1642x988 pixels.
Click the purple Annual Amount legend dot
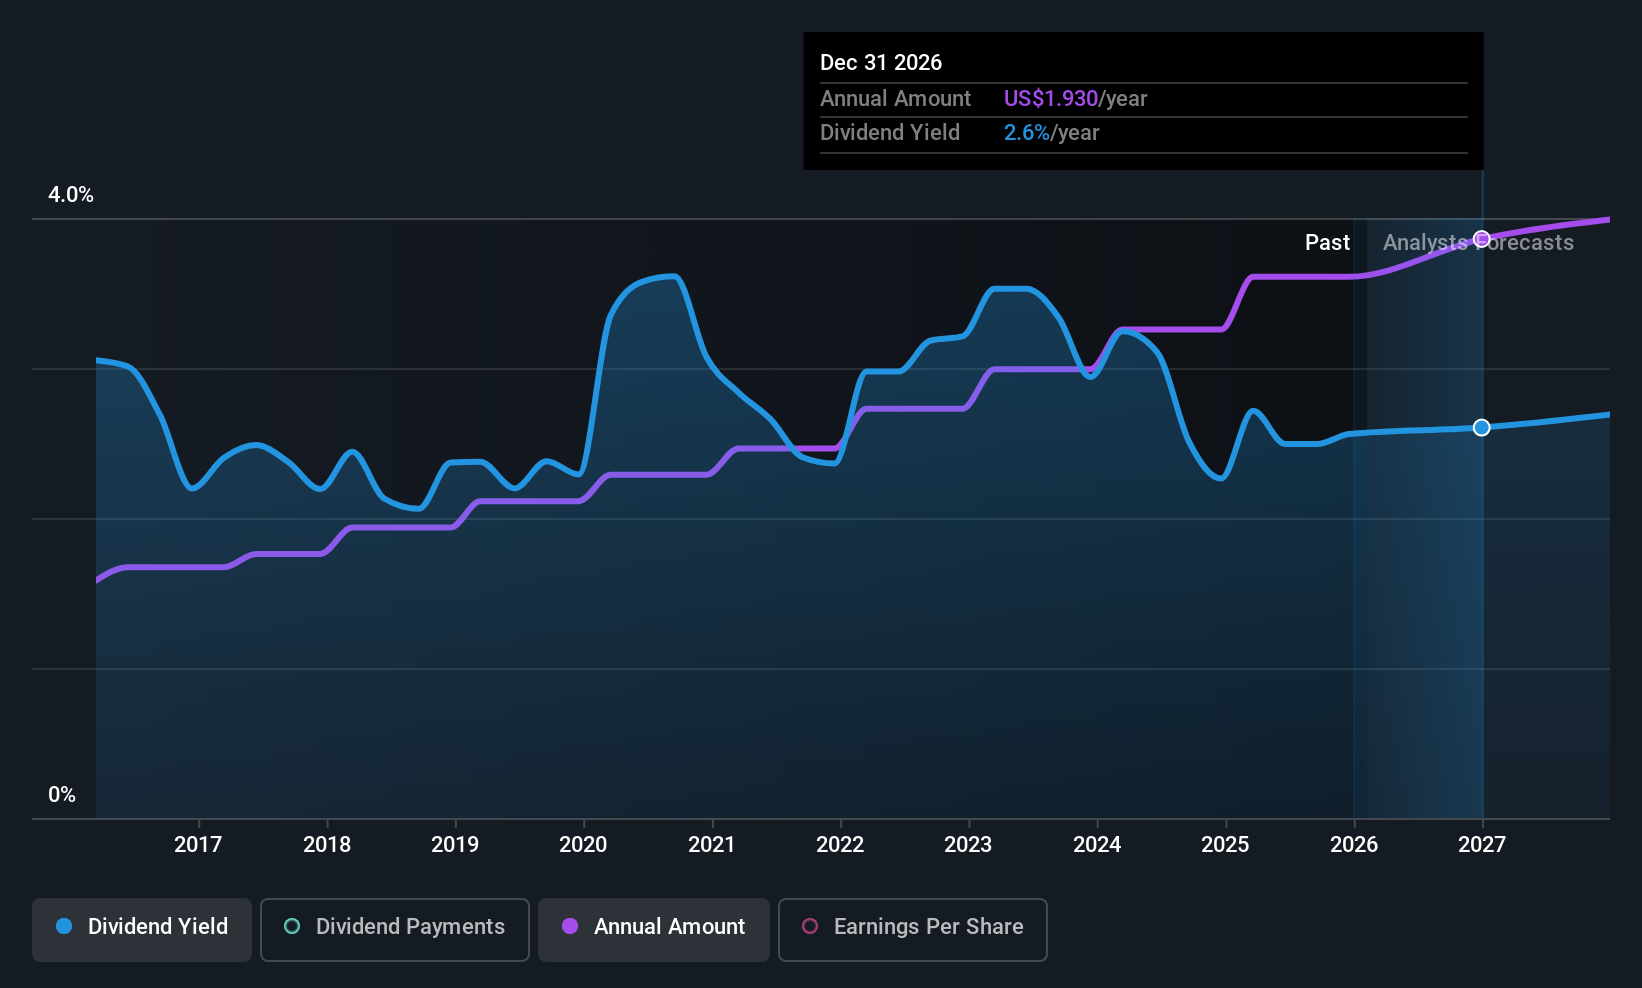(x=570, y=926)
